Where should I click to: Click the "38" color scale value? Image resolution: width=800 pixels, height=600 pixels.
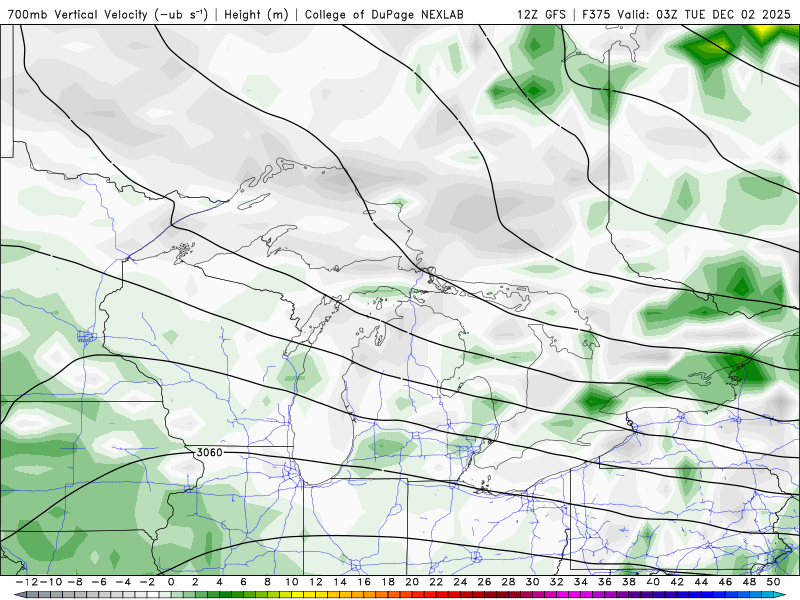(x=629, y=582)
